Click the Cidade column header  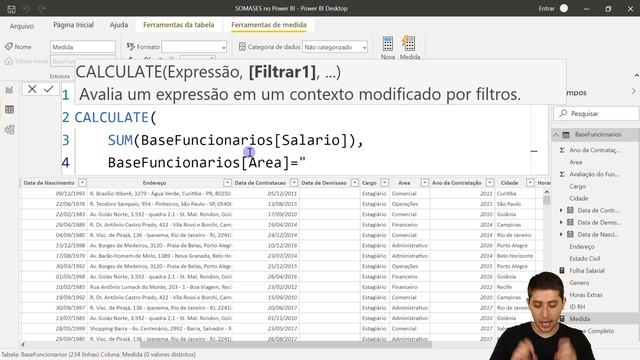pyautogui.click(x=509, y=183)
